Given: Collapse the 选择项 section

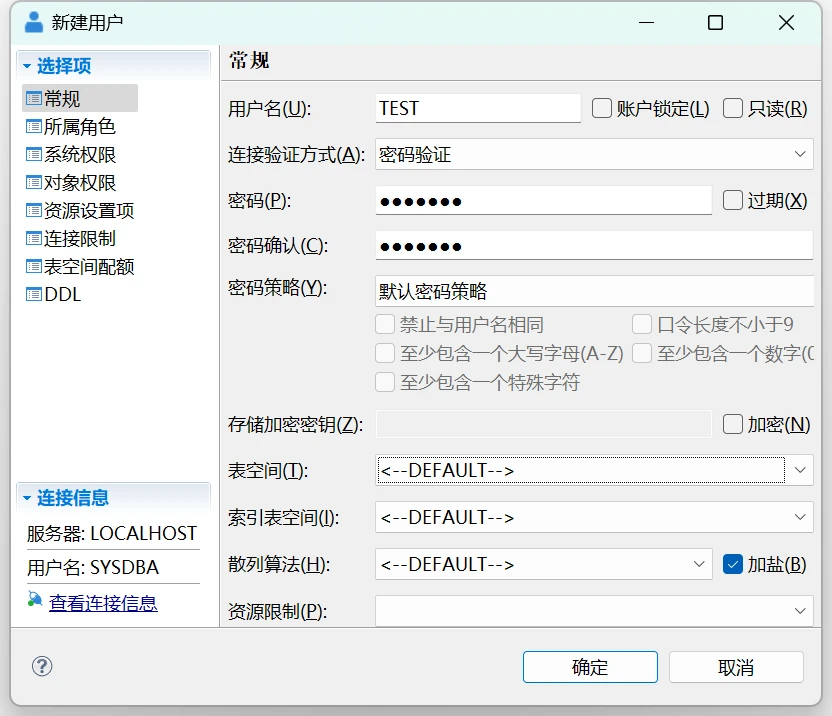Looking at the screenshot, I should [x=27, y=66].
